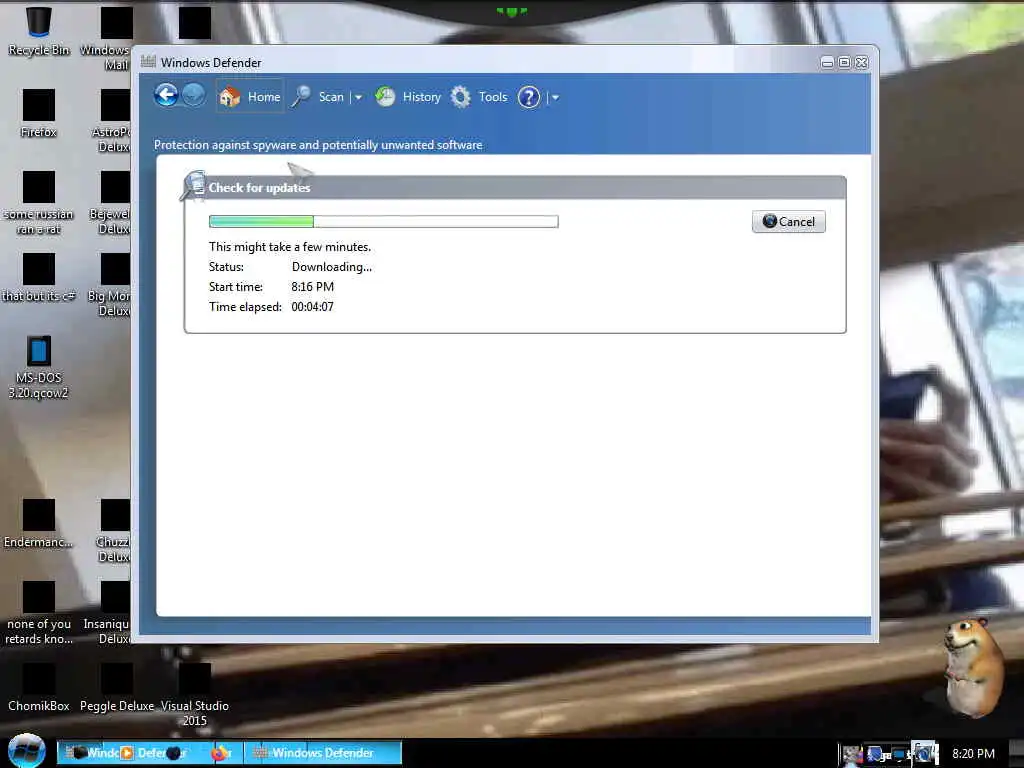Select the Peggle Deluxe desktop icon
Screen dimensions: 1024x768
tap(117, 688)
